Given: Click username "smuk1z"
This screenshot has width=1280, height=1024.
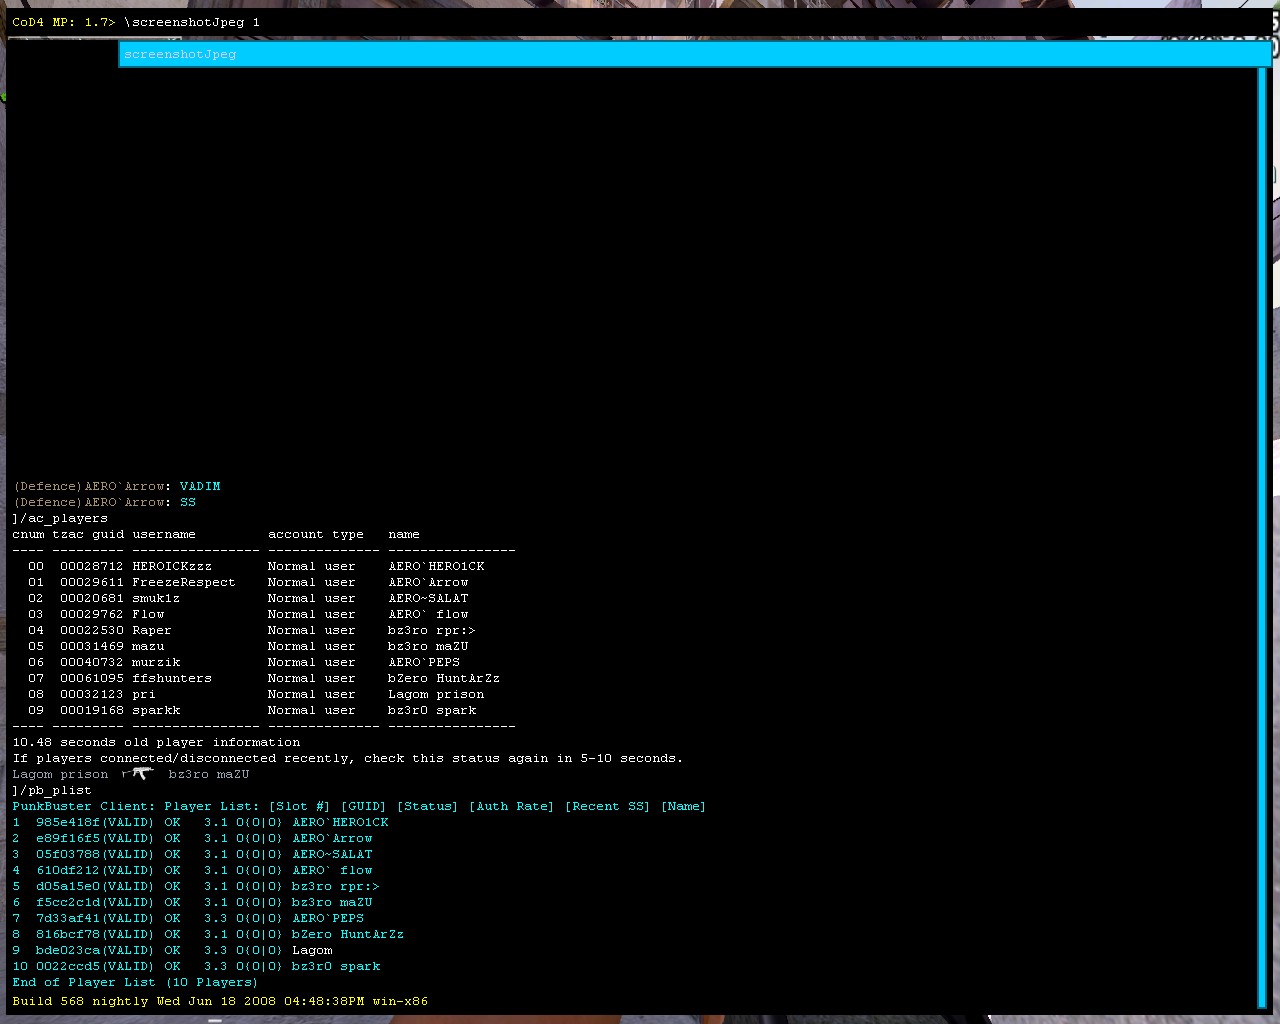Looking at the screenshot, I should (156, 598).
